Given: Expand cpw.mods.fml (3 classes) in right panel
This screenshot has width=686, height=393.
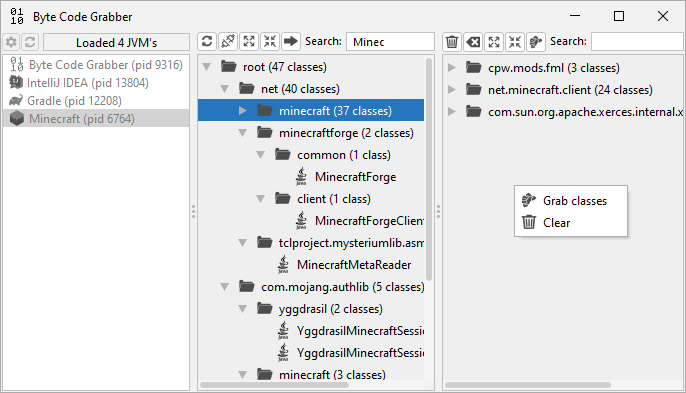Looking at the screenshot, I should pos(452,68).
